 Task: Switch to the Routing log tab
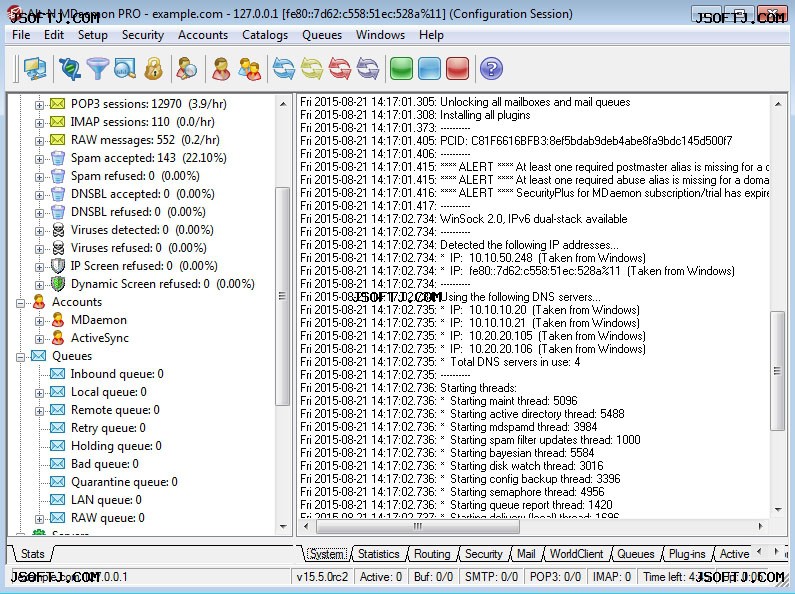tap(432, 554)
